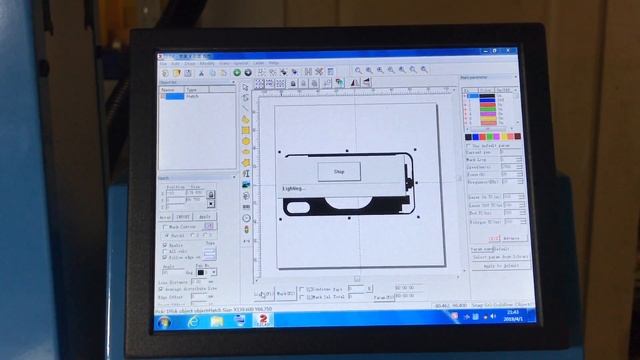This screenshot has width=640, height=360.
Task: Toggle the Use default param checkbox
Action: tap(468, 145)
